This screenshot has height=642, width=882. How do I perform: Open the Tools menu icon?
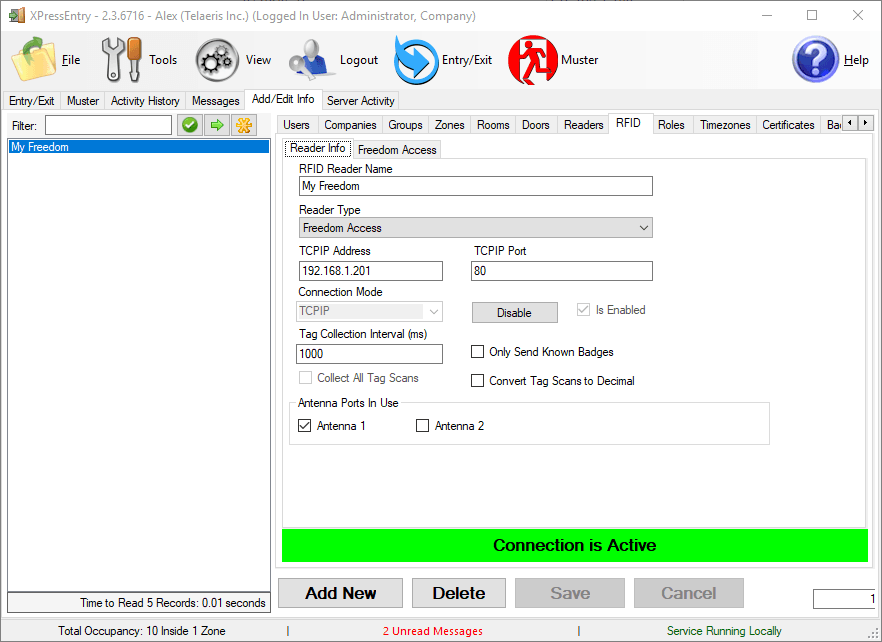(120, 58)
